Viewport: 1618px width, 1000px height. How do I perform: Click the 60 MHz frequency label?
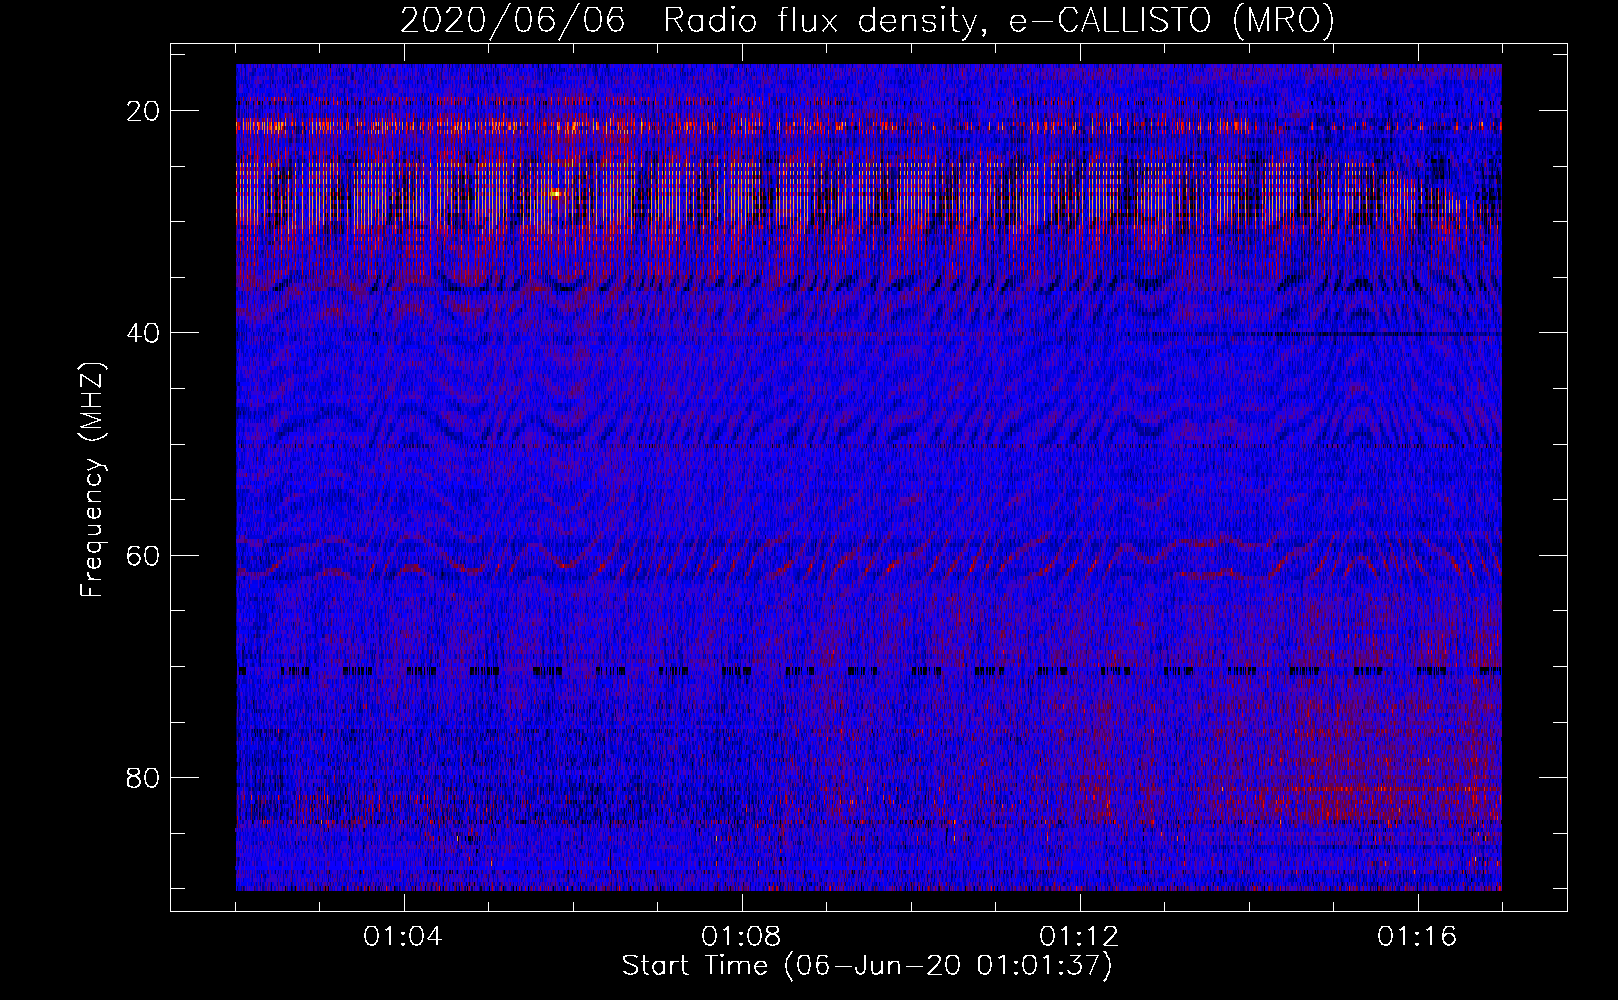tap(144, 554)
